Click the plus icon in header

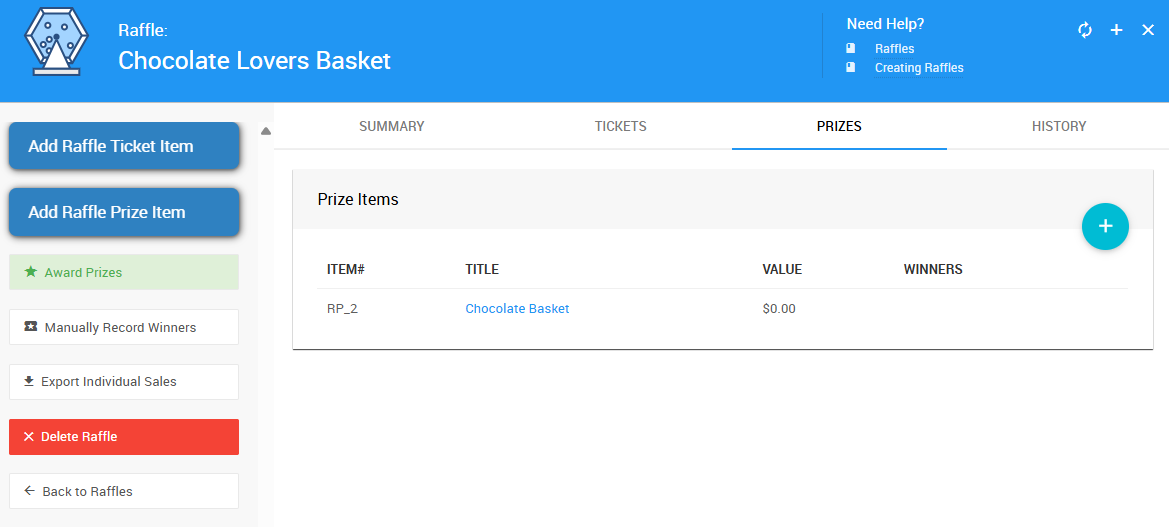1116,30
